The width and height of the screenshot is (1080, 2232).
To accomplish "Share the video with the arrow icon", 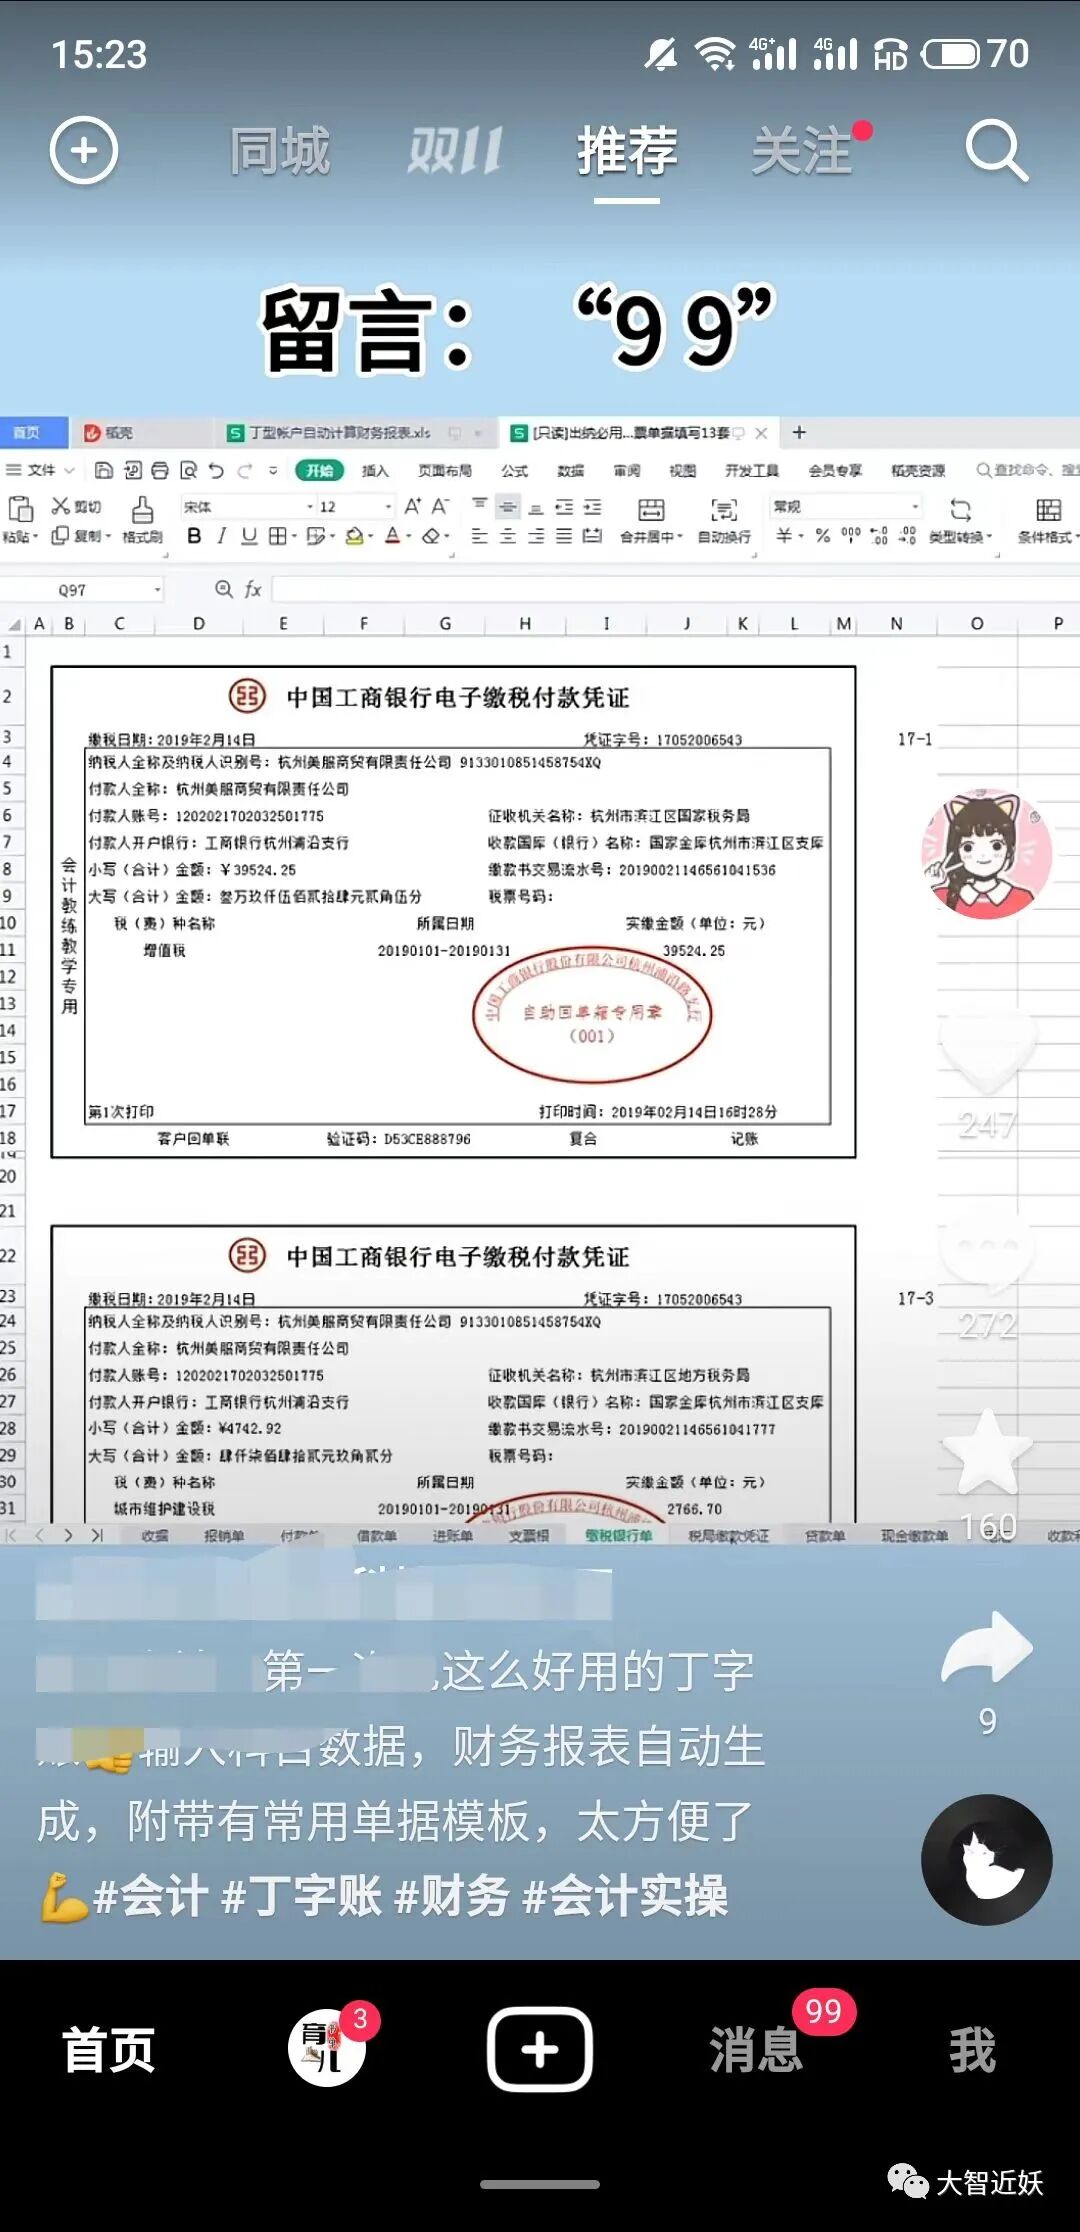I will pos(988,1647).
